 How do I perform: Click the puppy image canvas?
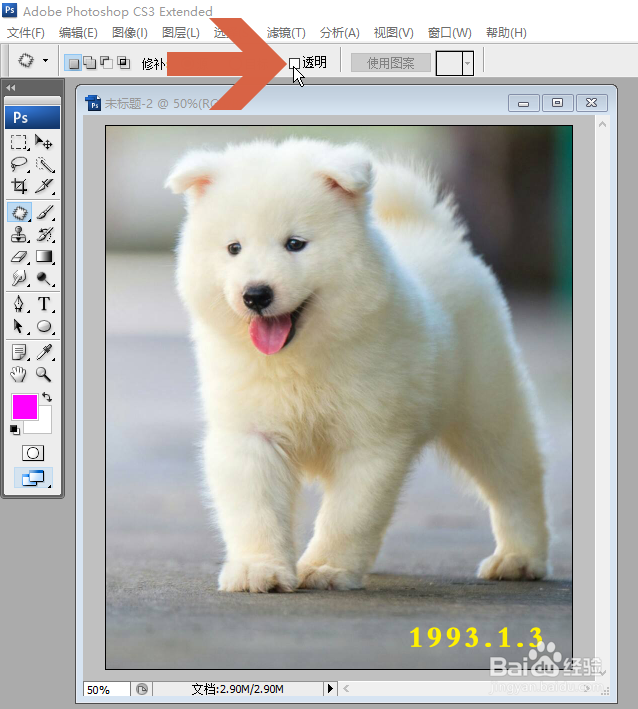point(339,397)
